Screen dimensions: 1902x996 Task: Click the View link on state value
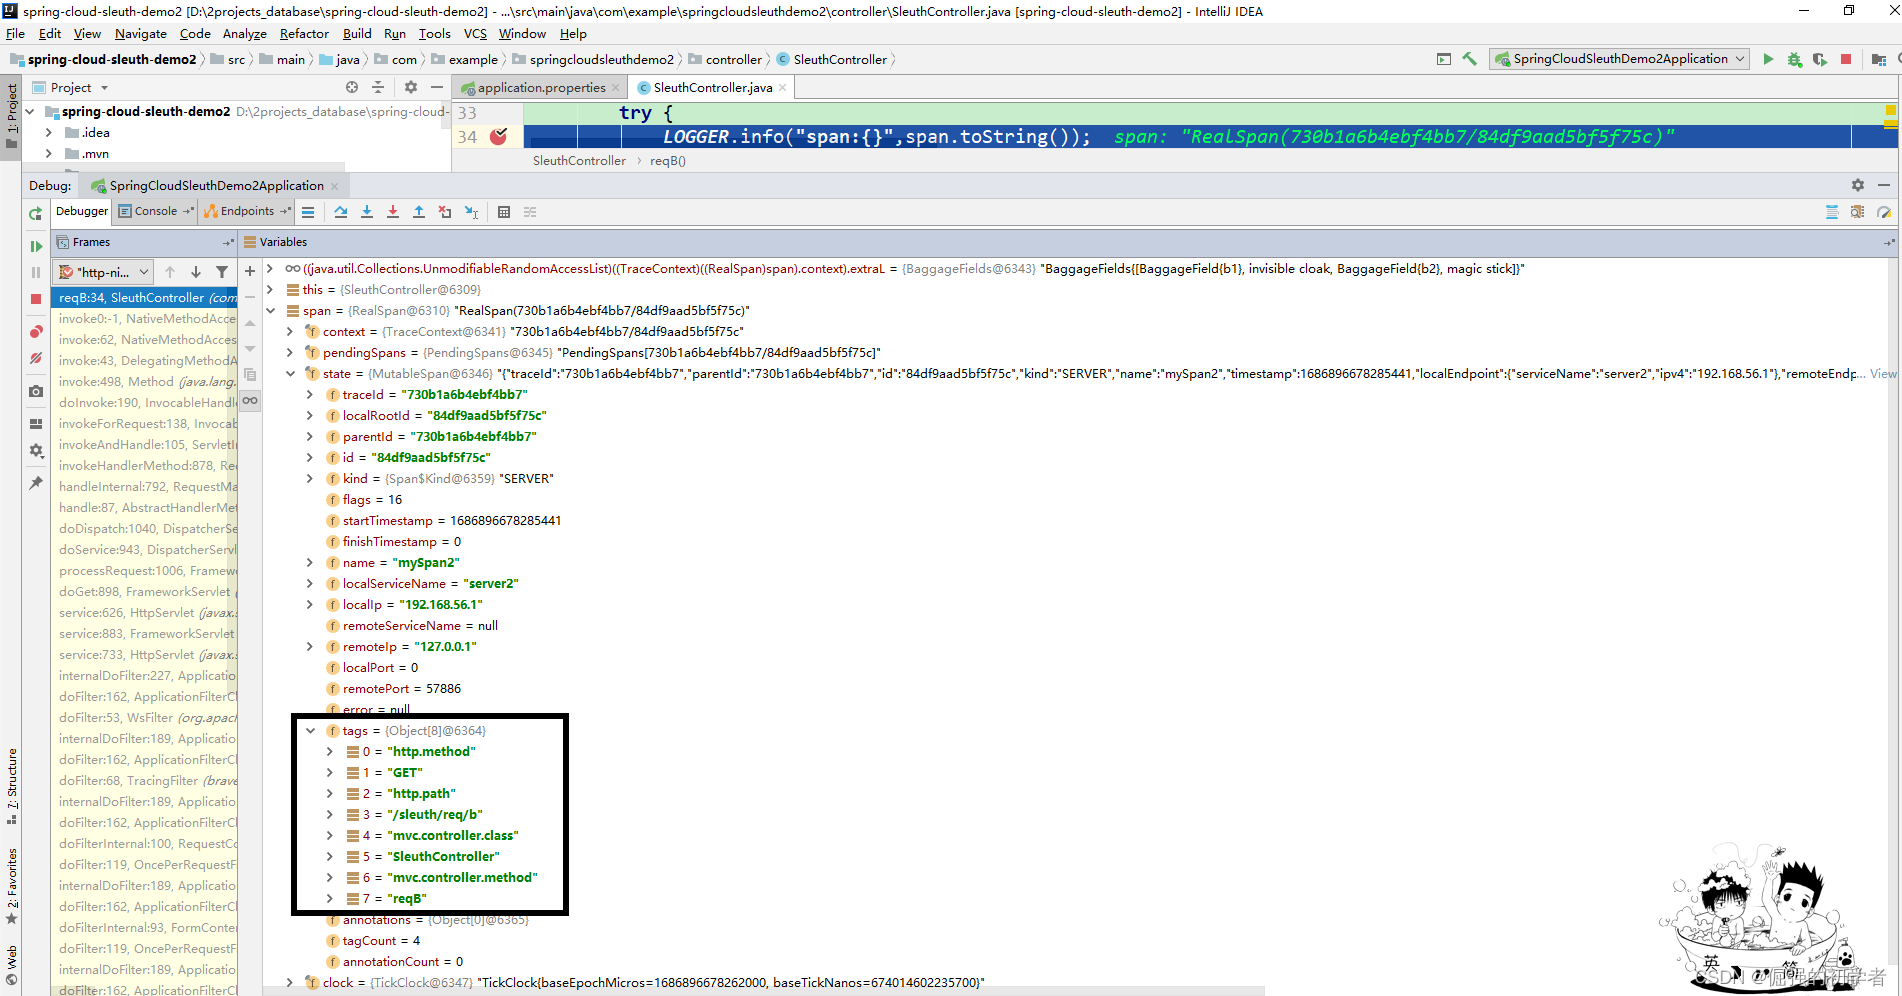[1883, 373]
